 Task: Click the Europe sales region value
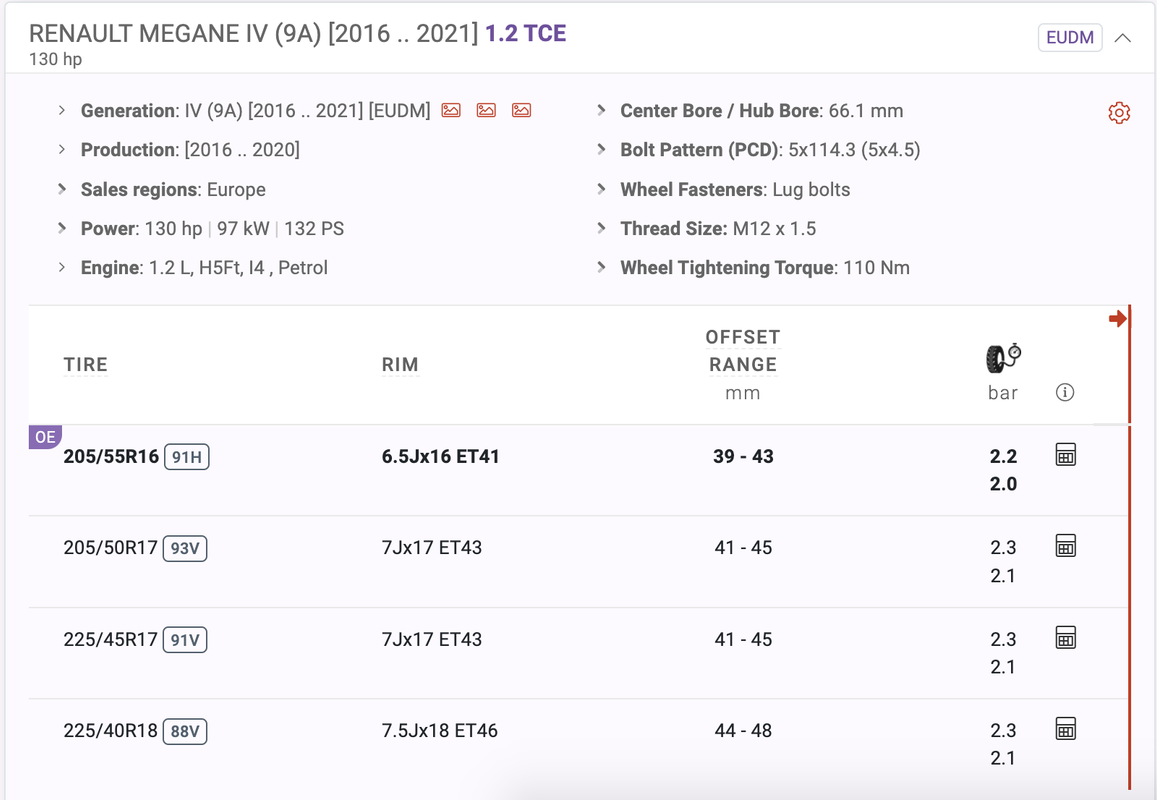point(236,190)
